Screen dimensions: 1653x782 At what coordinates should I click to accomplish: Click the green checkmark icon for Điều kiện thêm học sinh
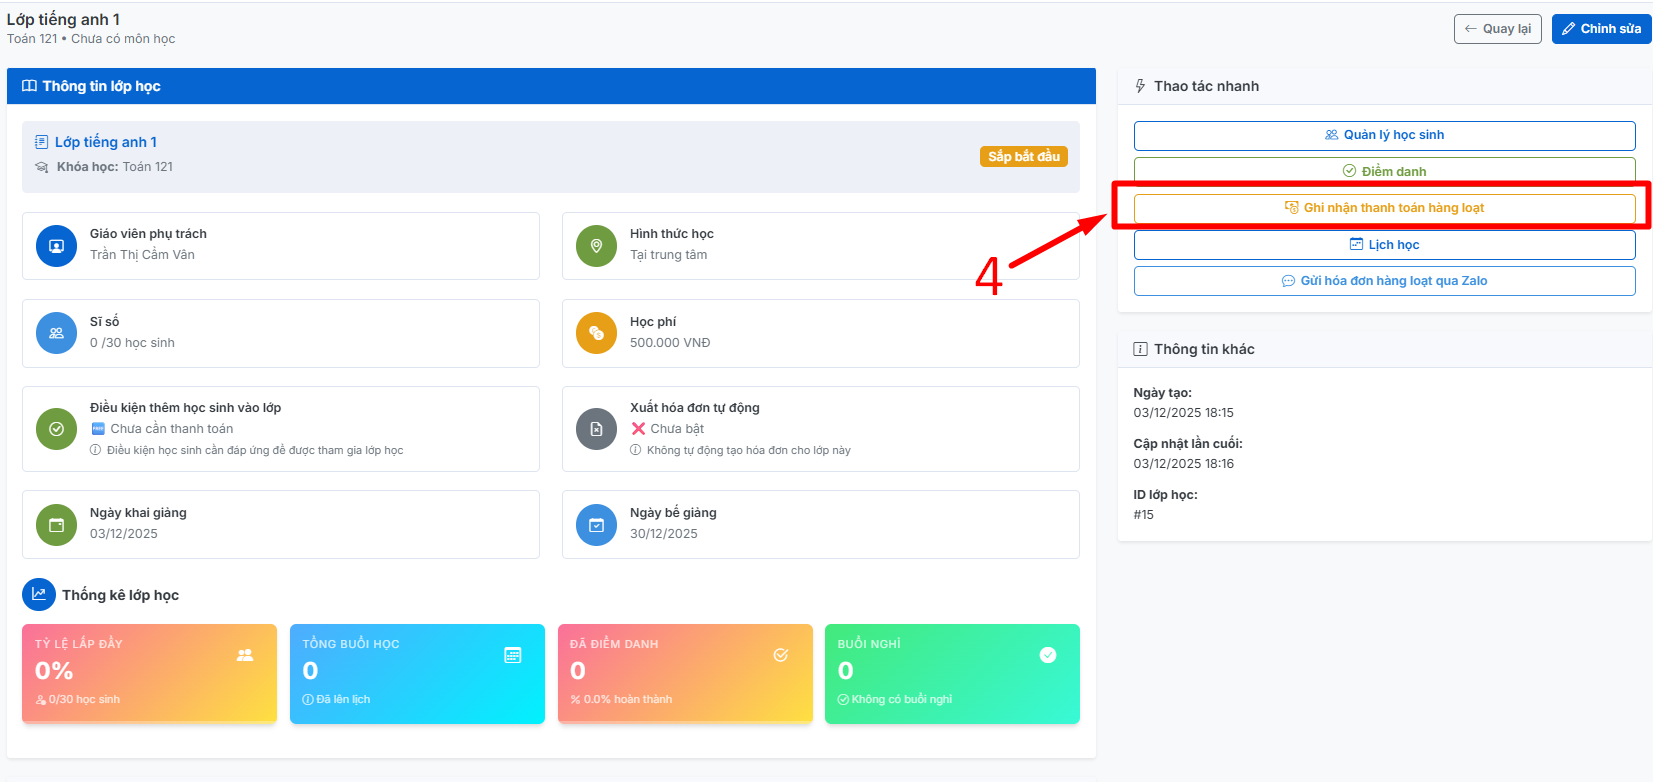click(x=56, y=429)
